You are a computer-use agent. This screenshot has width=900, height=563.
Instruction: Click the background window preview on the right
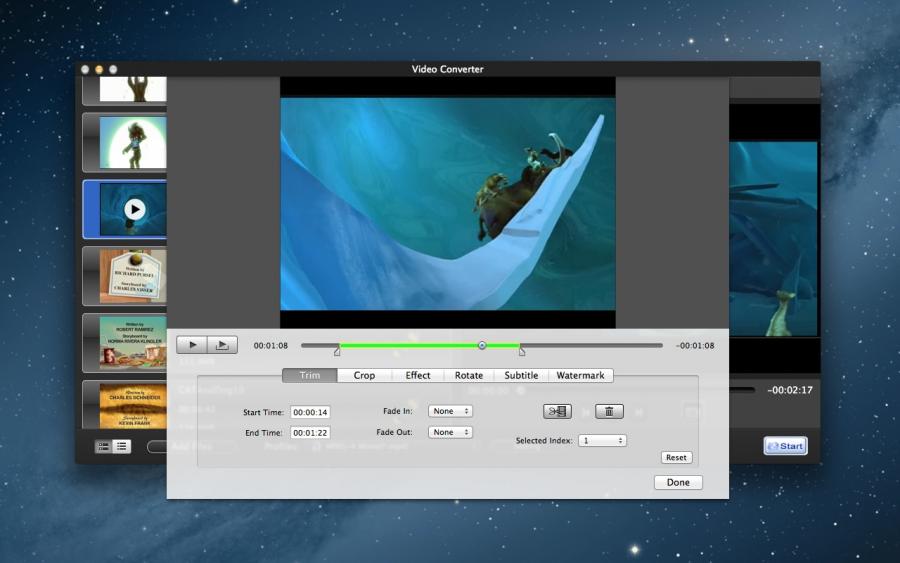pos(773,239)
